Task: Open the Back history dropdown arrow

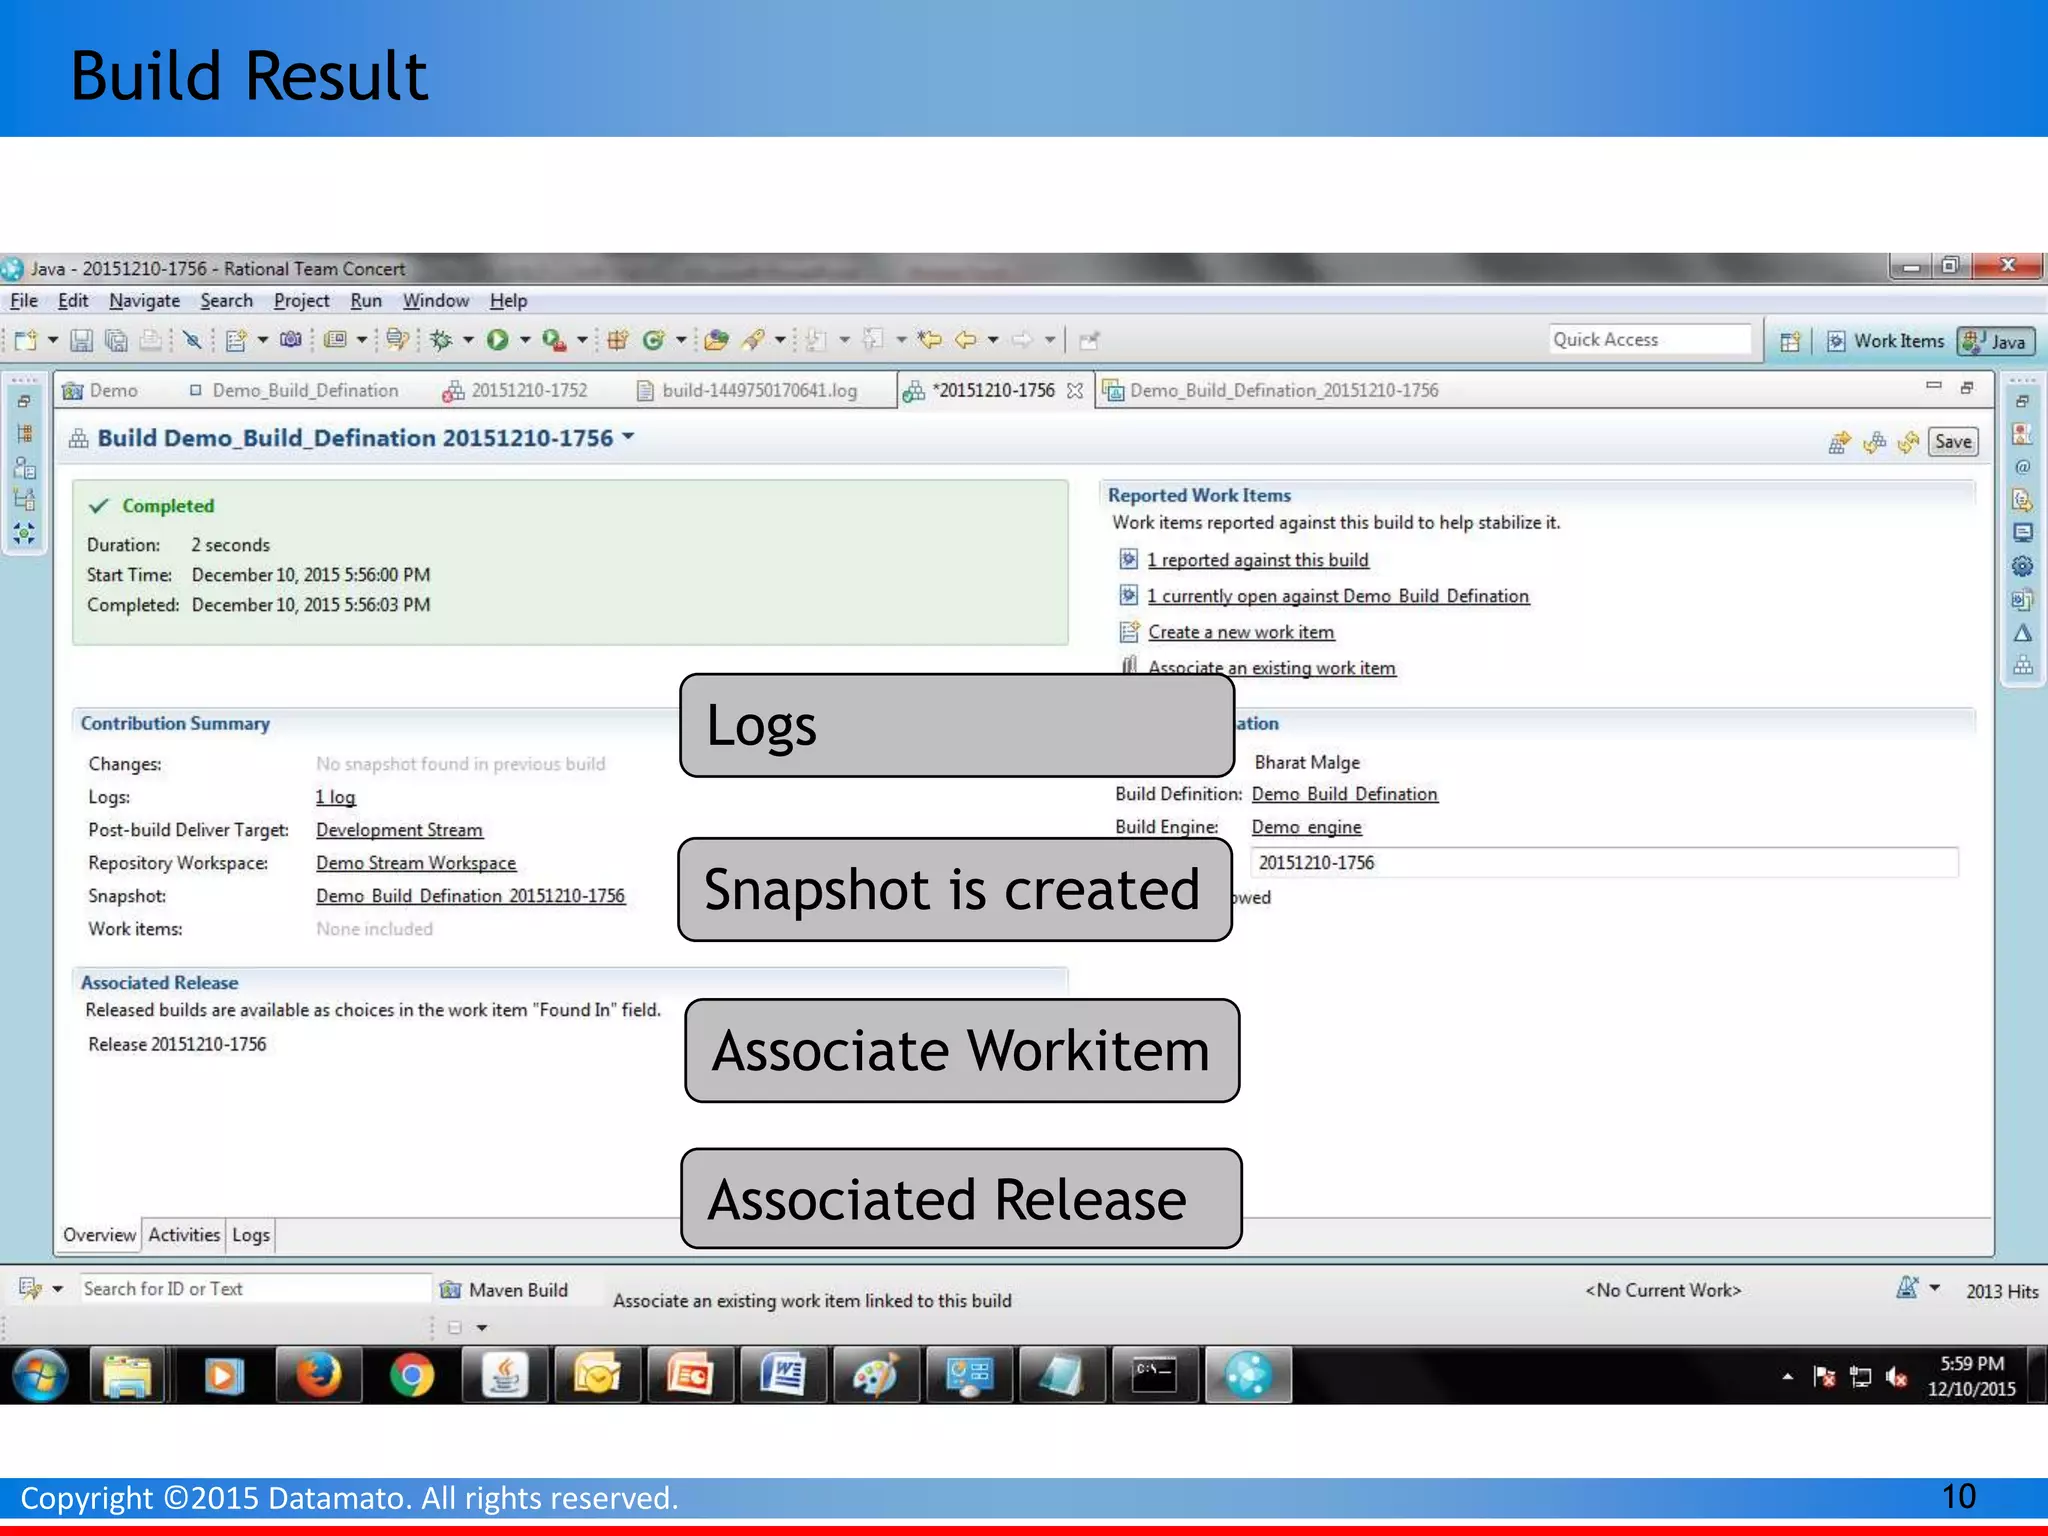Action: (x=993, y=341)
